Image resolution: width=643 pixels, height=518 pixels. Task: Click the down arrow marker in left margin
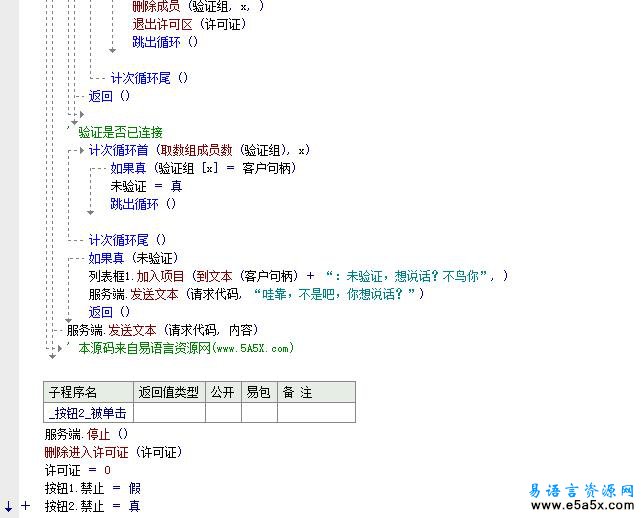pyautogui.click(x=9, y=506)
